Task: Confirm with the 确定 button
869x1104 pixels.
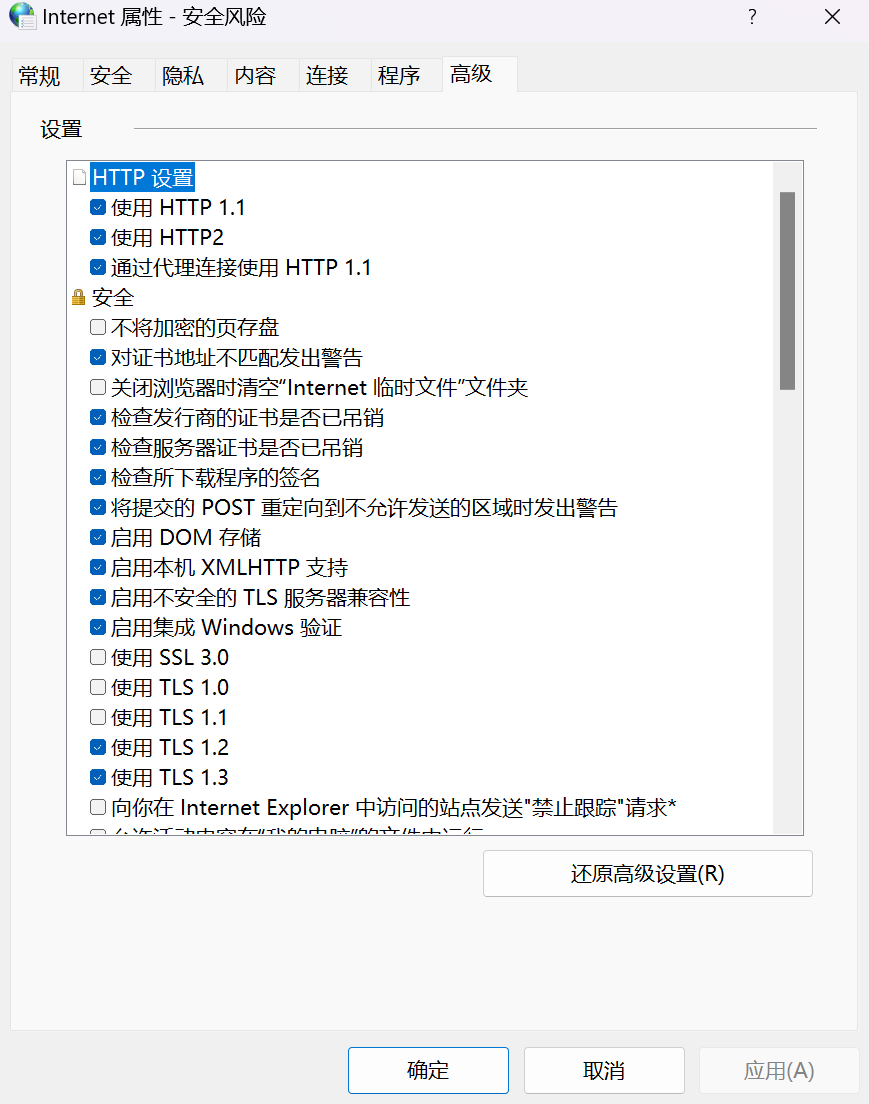Action: click(428, 1070)
